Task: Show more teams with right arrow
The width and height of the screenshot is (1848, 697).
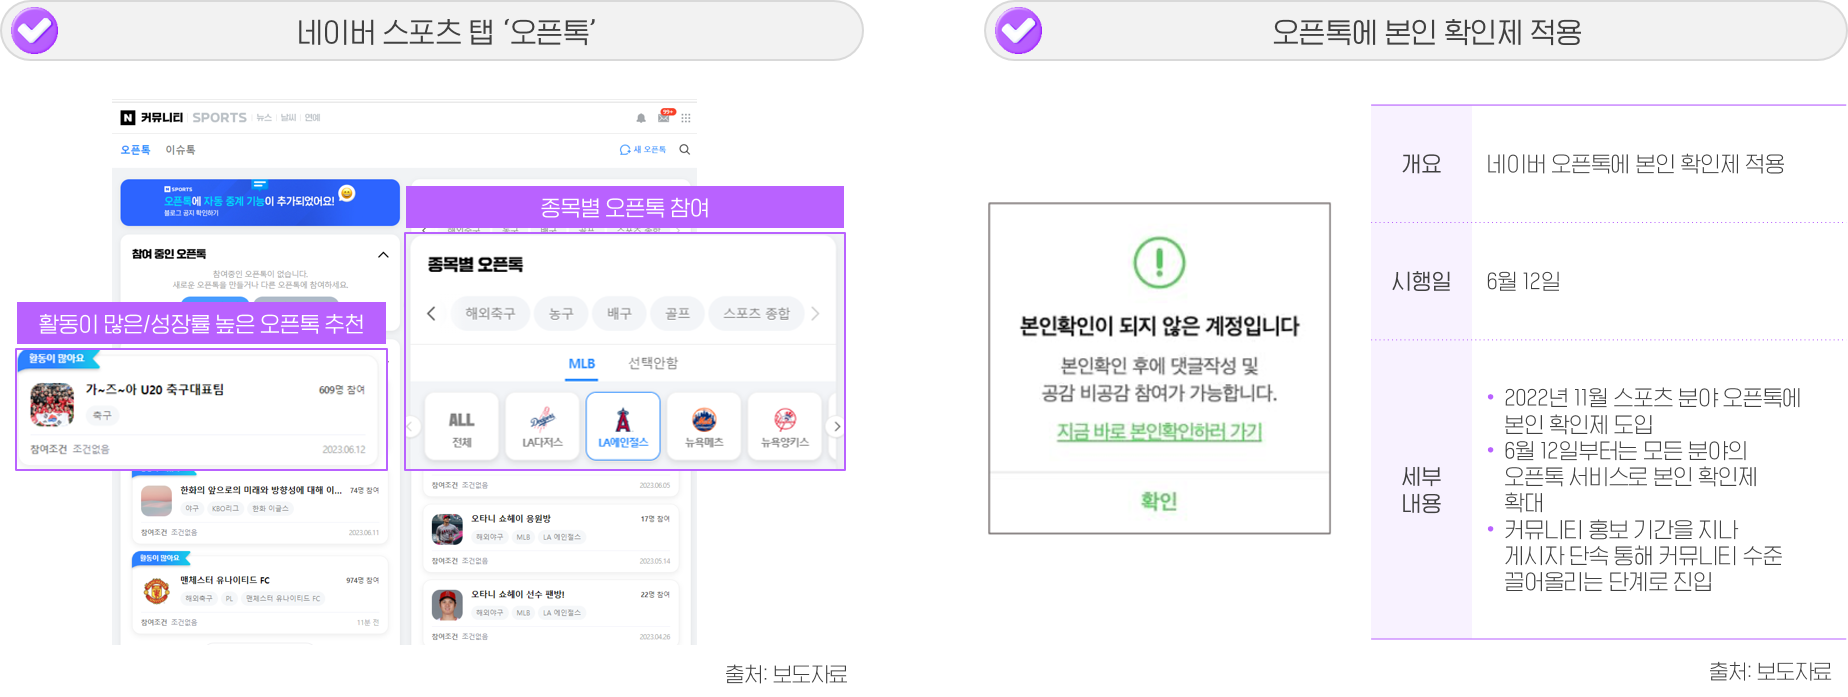Action: point(837,426)
